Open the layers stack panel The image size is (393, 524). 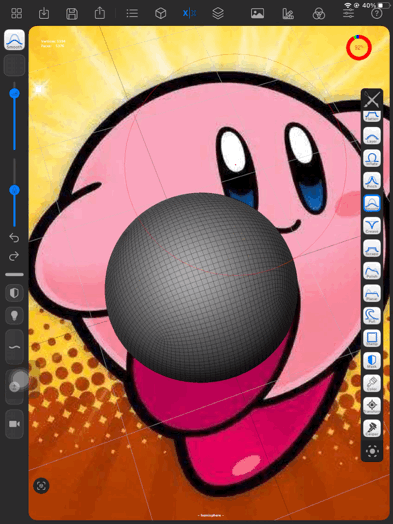218,13
